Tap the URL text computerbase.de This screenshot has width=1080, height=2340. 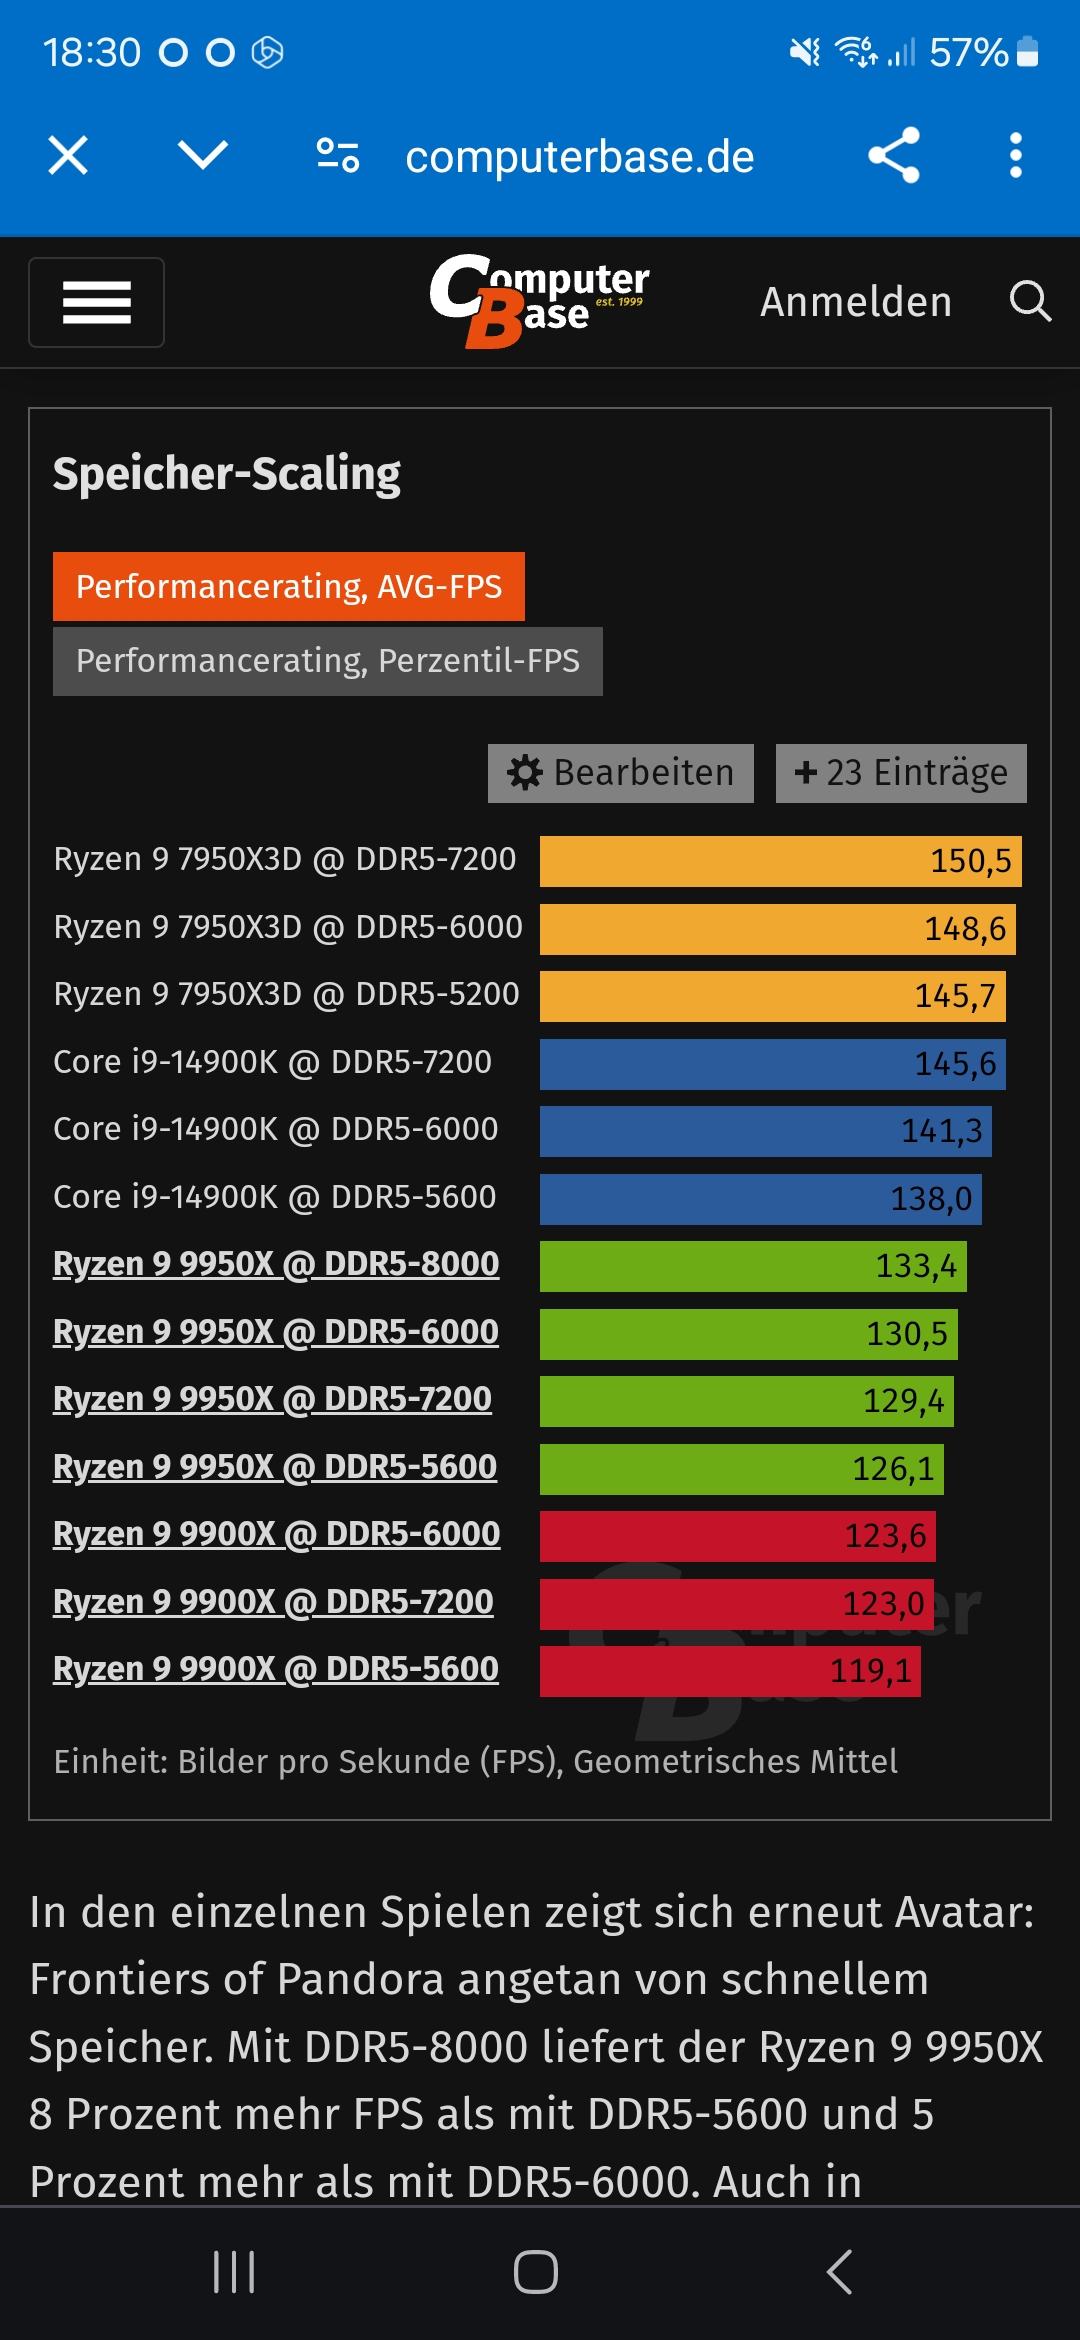(580, 157)
